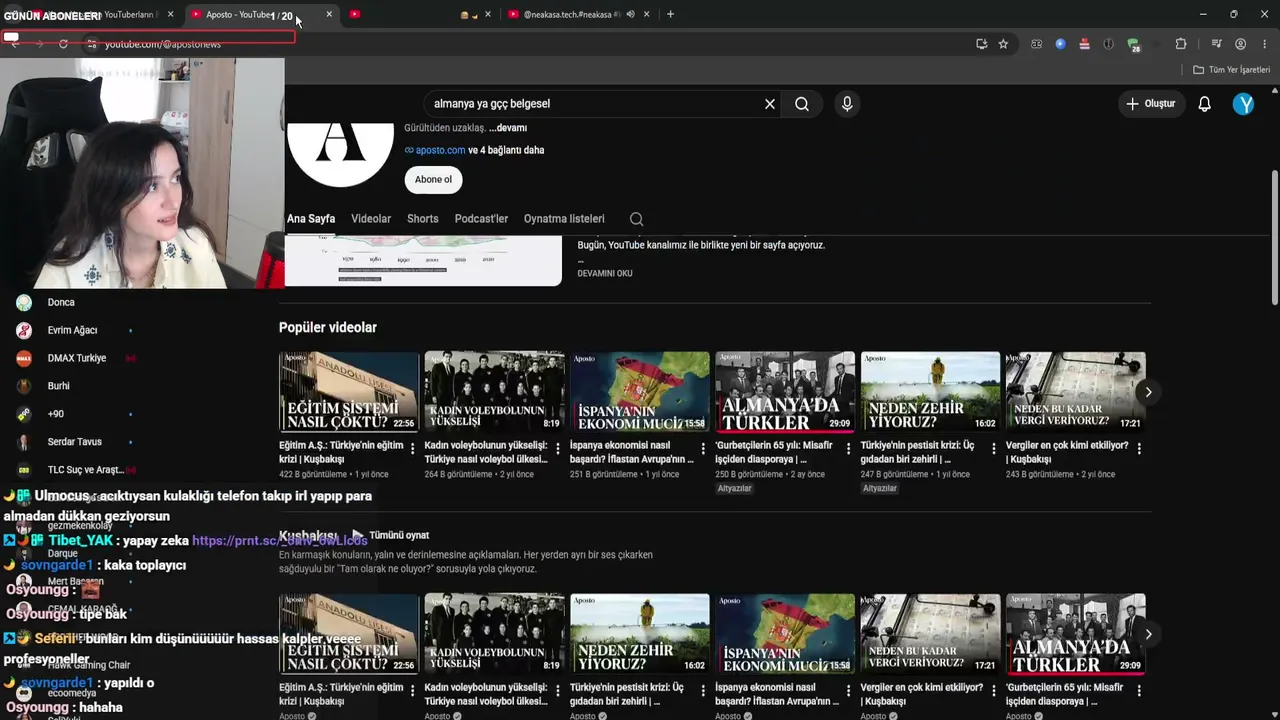
Task: Open the account avatar menu
Action: 1243,104
